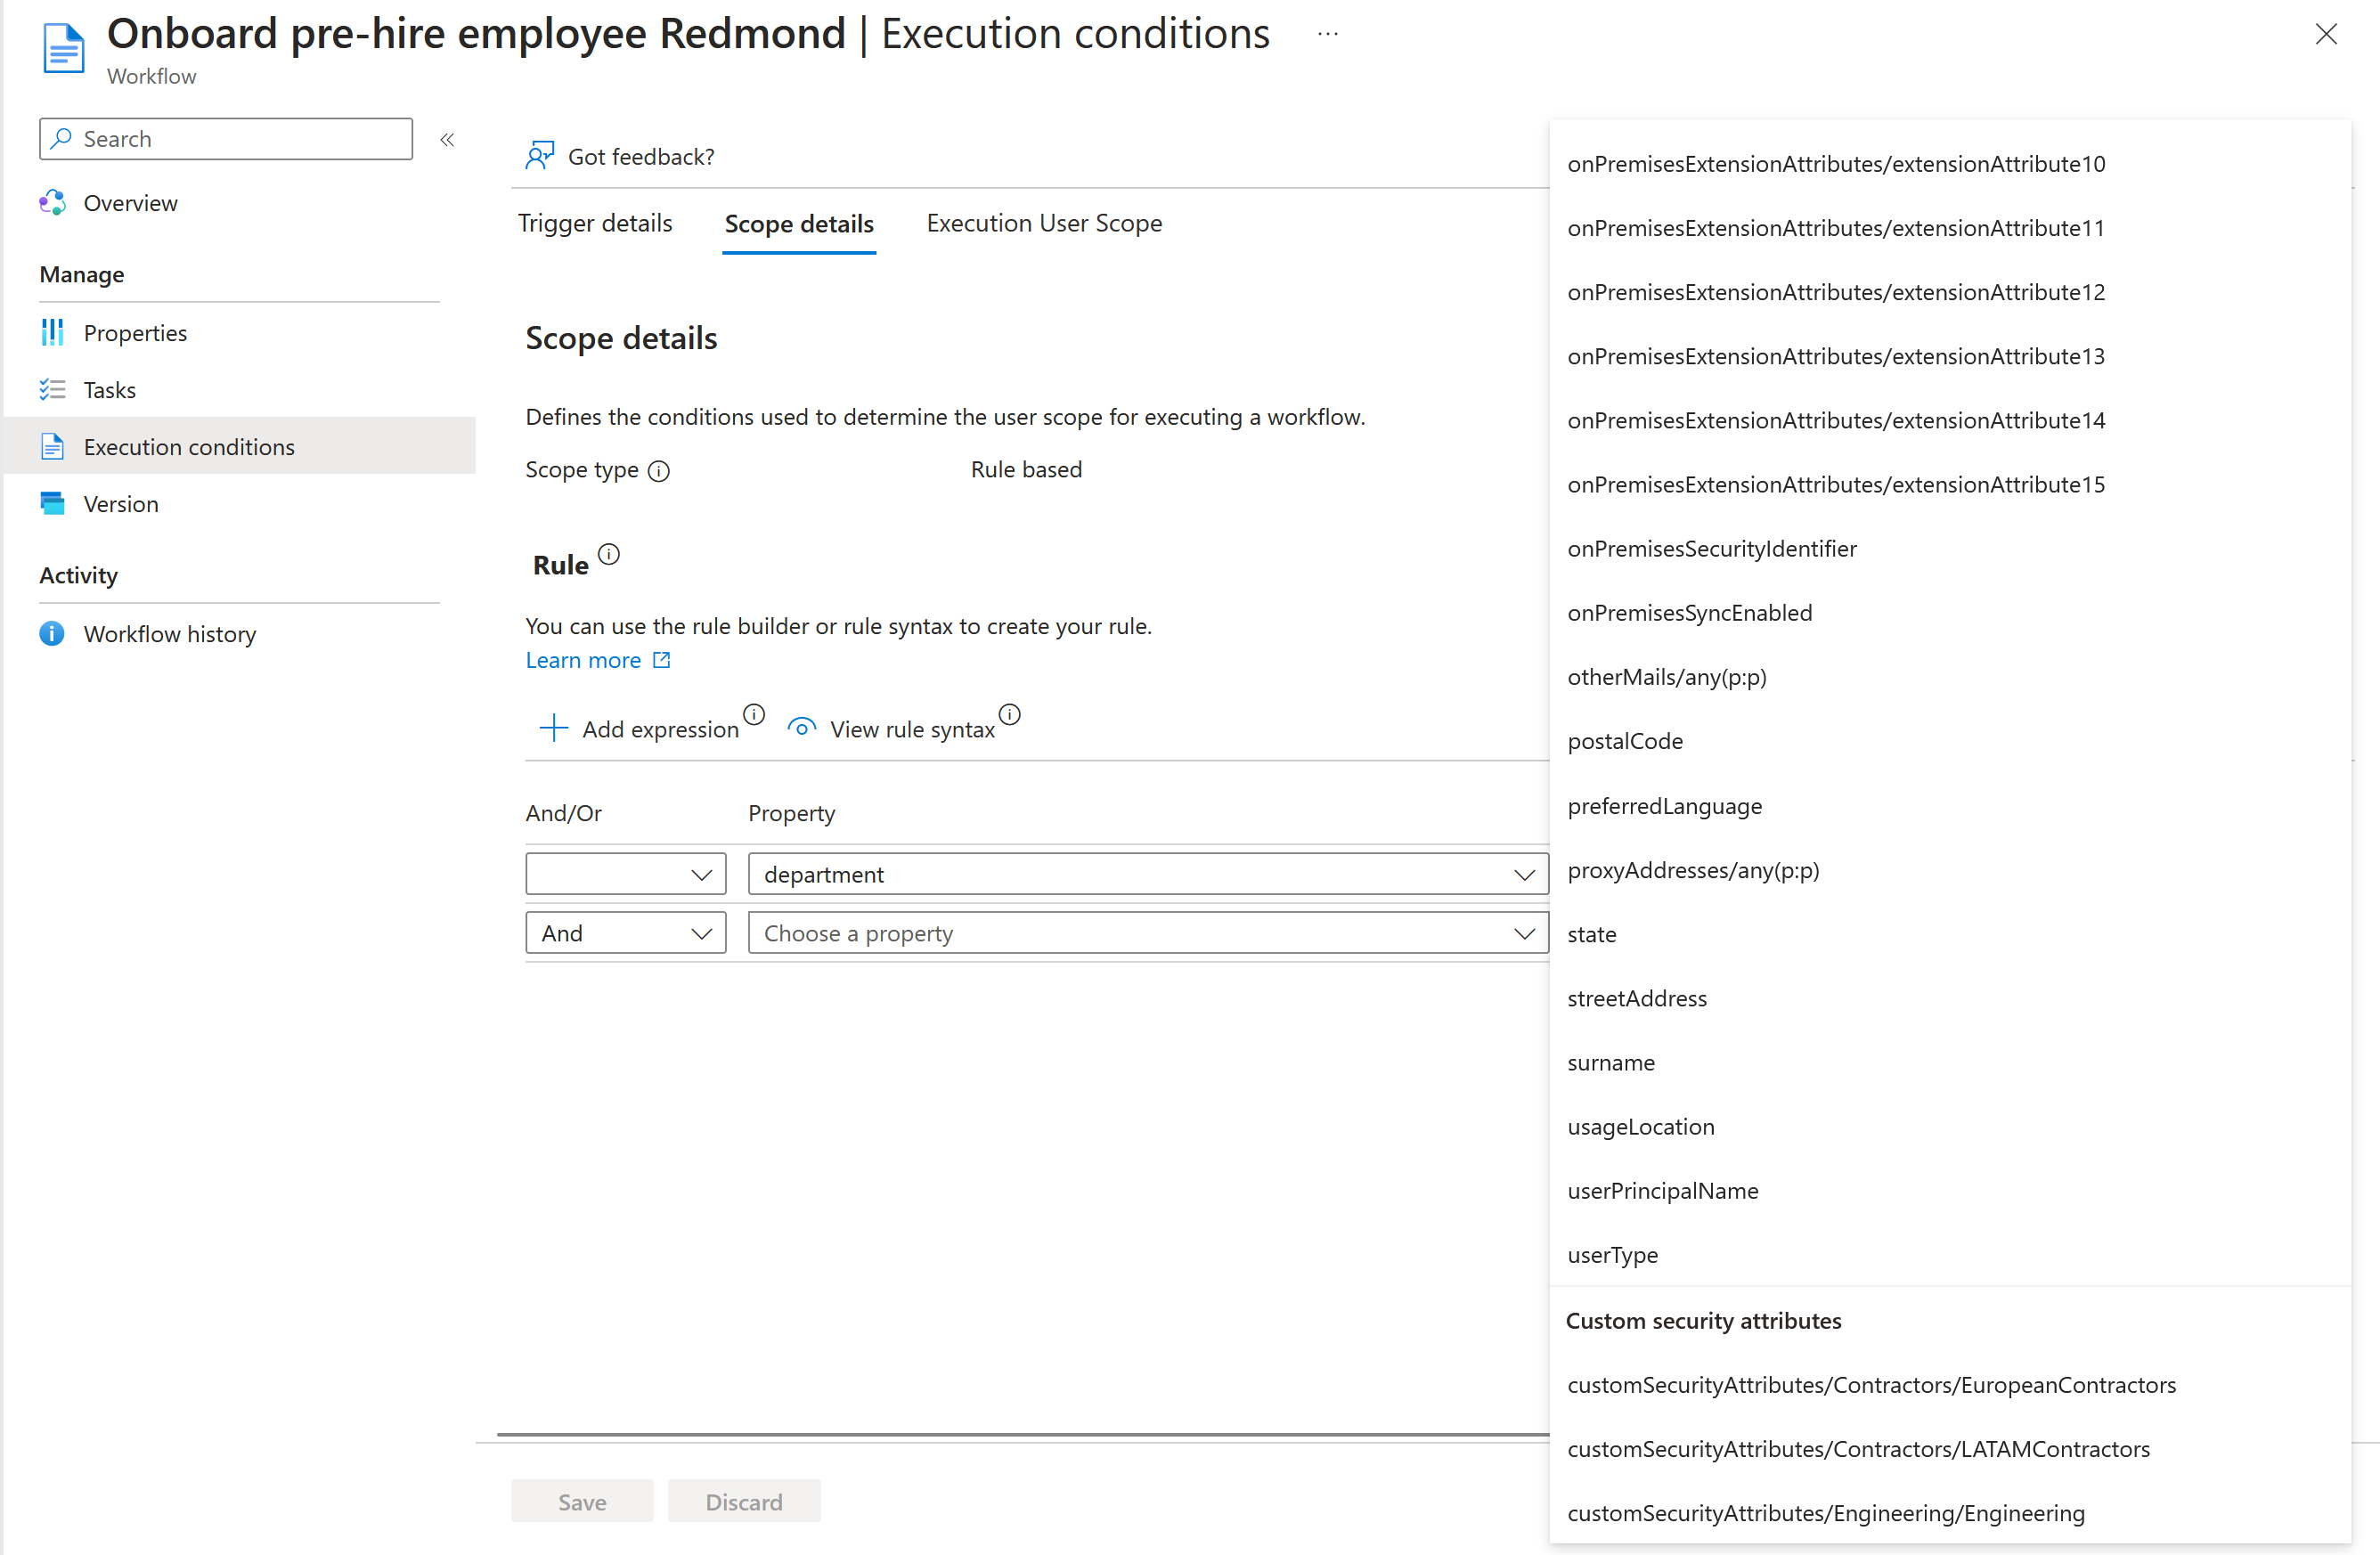The height and width of the screenshot is (1555, 2380).
Task: Click the feedback icon next to Got feedback
Action: (540, 154)
